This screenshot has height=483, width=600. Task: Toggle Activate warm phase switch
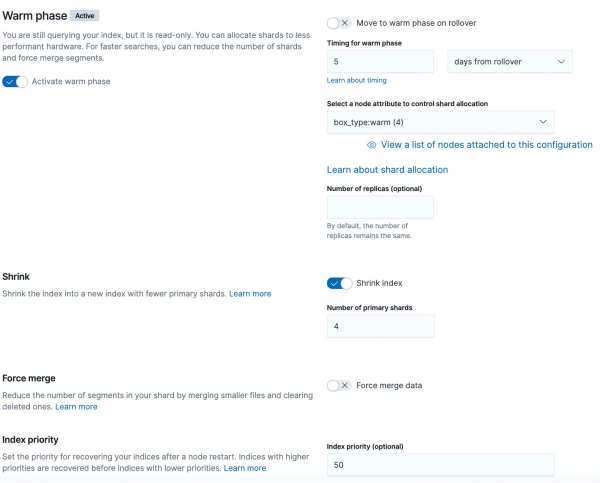tap(15, 81)
